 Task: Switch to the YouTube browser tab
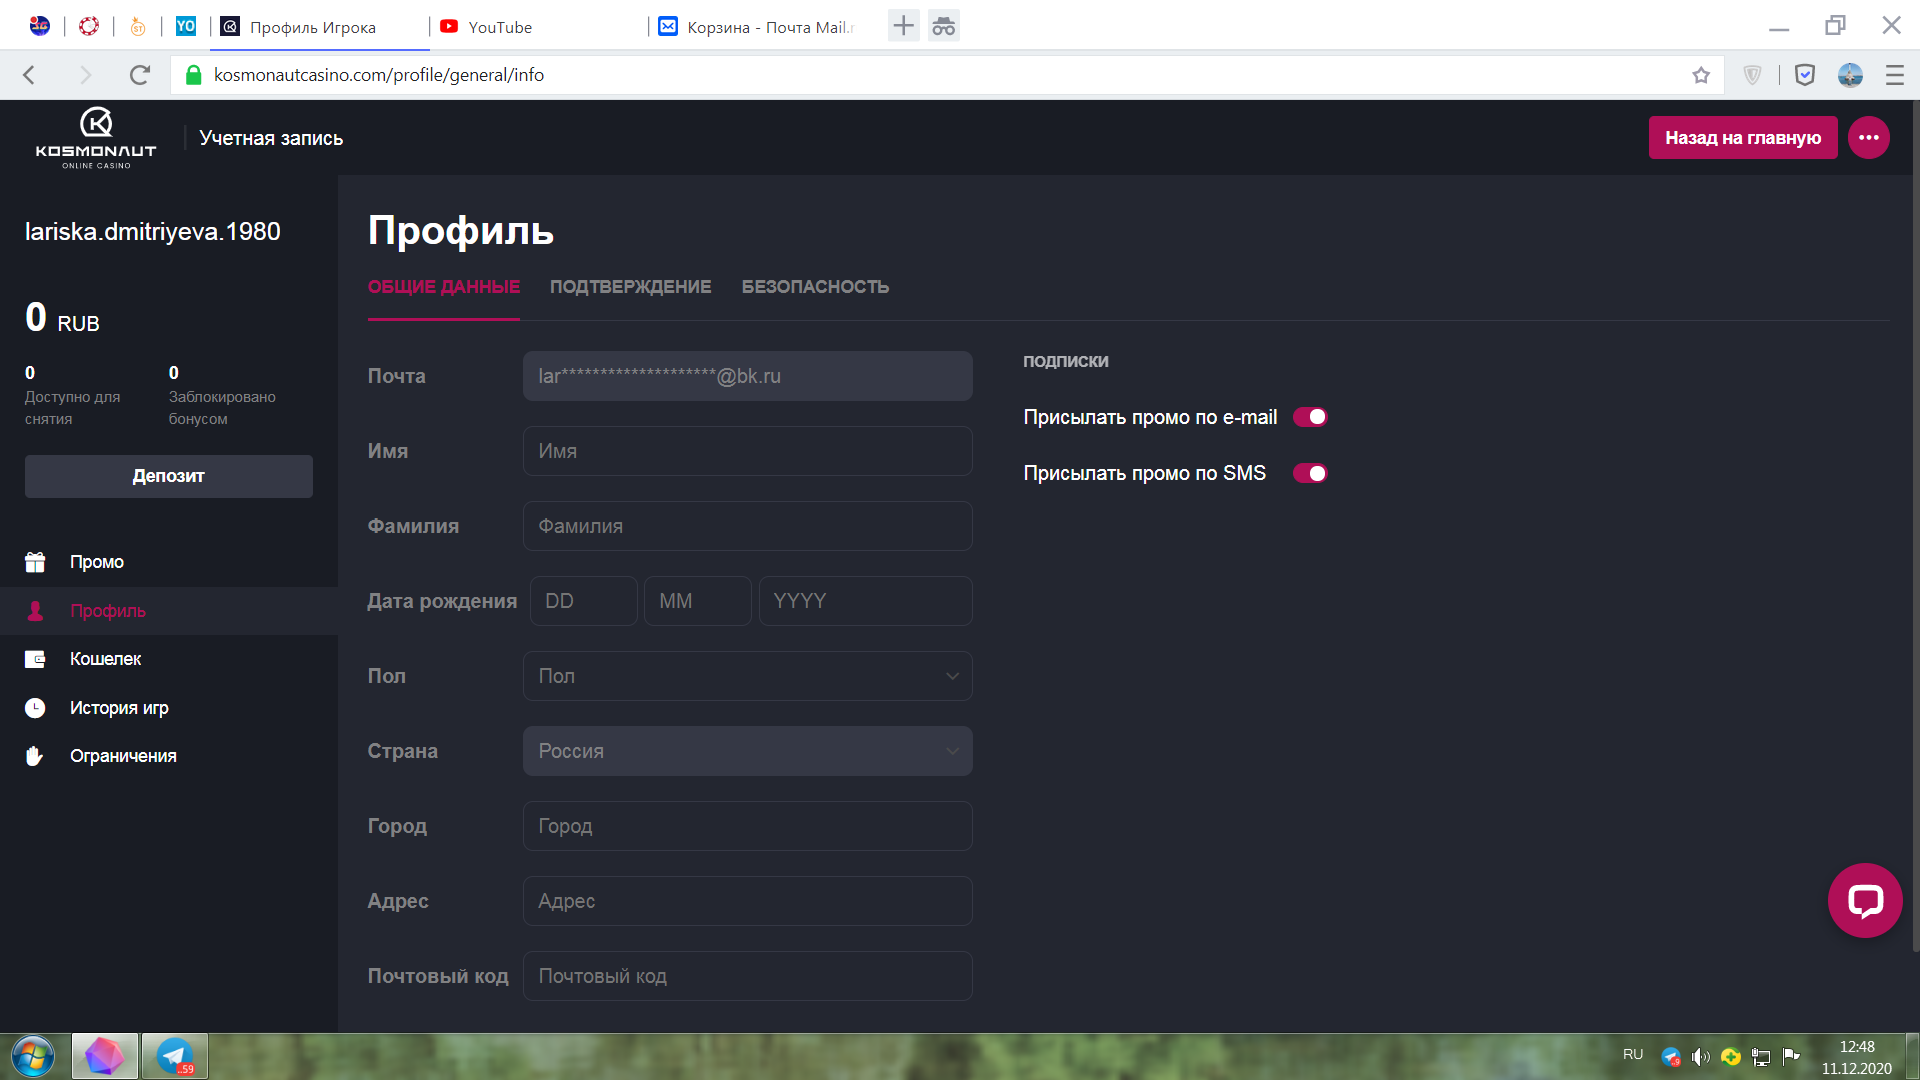[x=500, y=27]
